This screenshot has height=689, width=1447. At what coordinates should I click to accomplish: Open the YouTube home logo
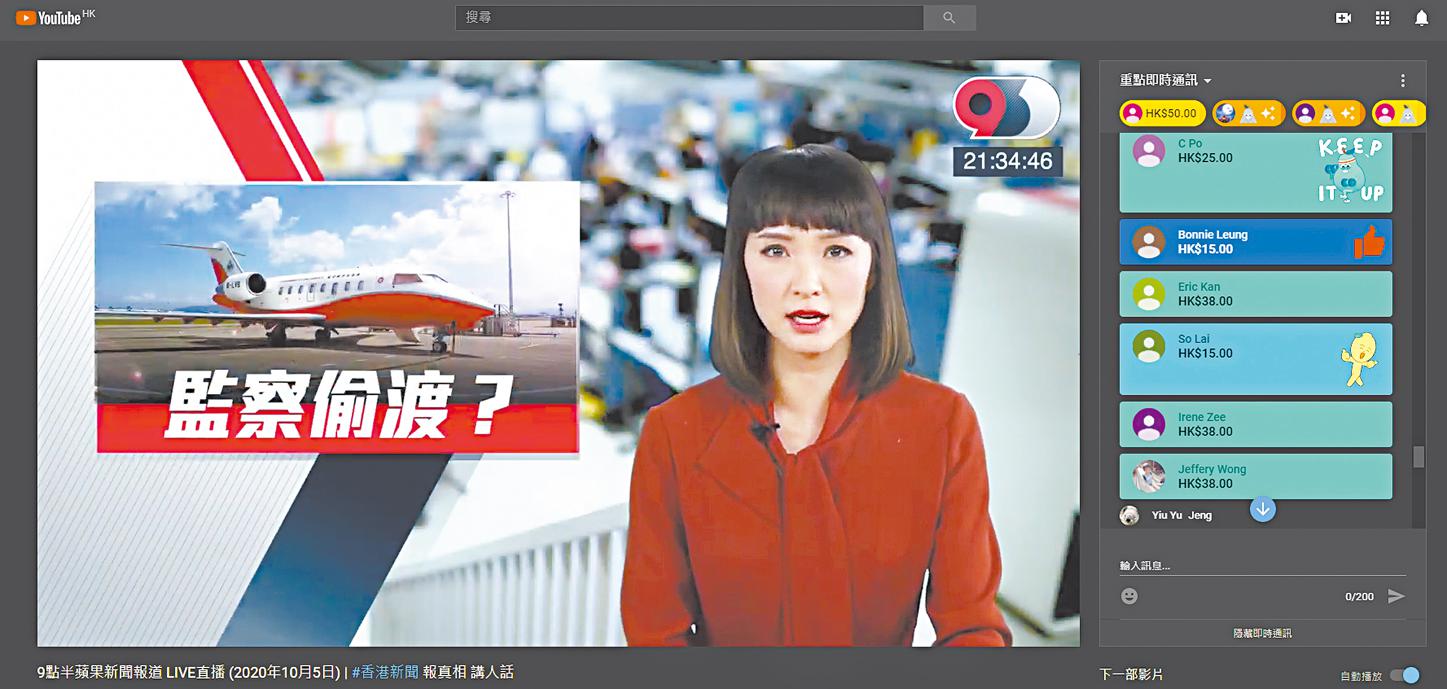pos(55,17)
